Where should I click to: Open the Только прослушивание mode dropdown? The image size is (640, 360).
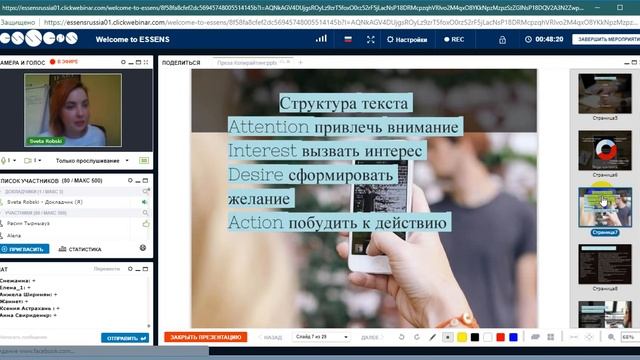point(92,161)
